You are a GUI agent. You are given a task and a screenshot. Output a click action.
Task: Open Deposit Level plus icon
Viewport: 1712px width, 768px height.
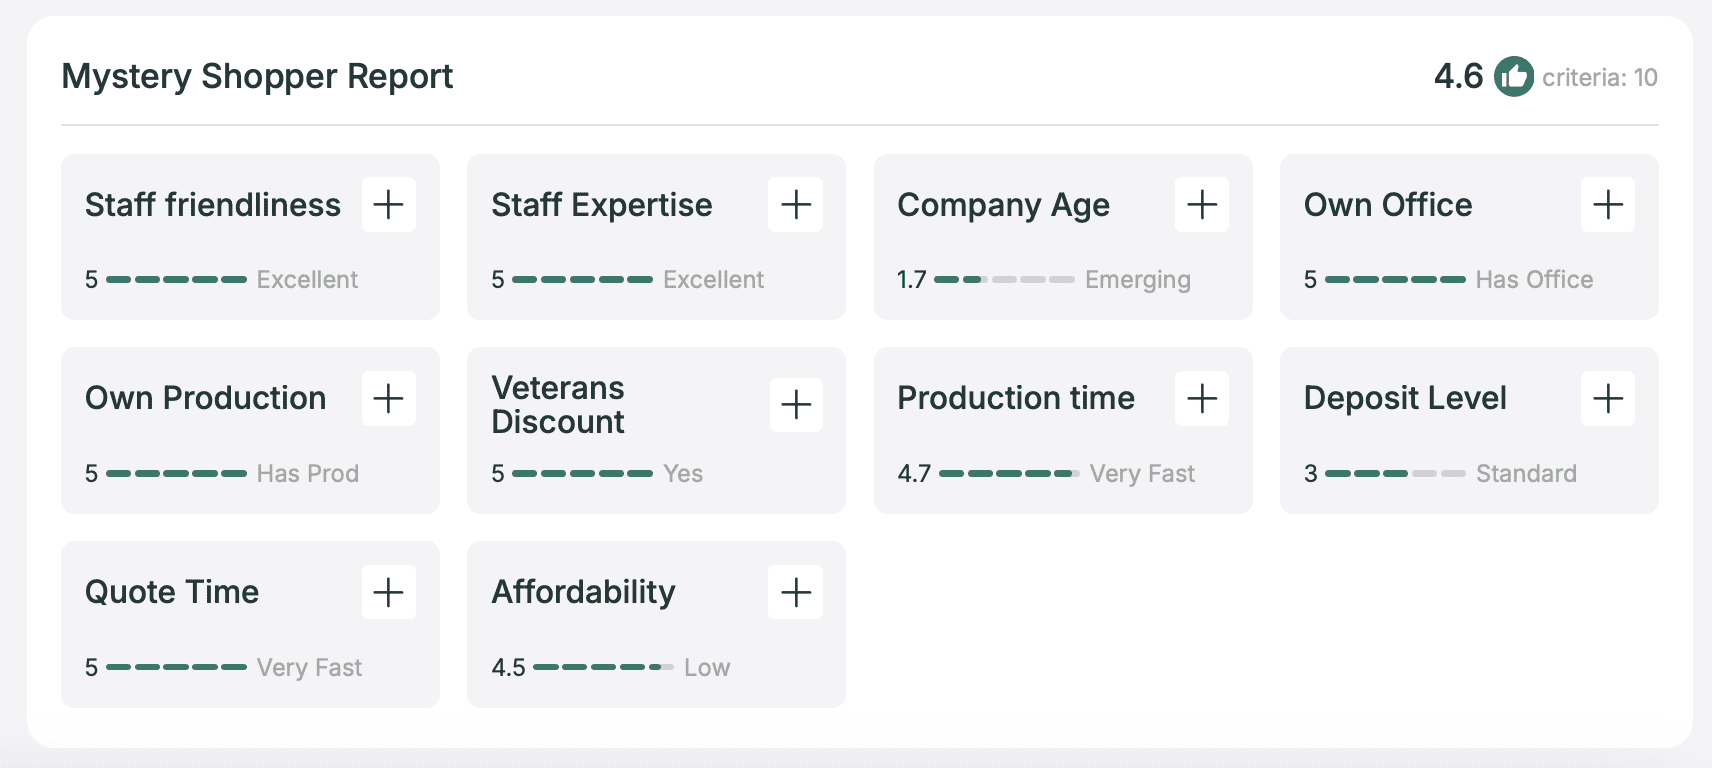[x=1607, y=399]
